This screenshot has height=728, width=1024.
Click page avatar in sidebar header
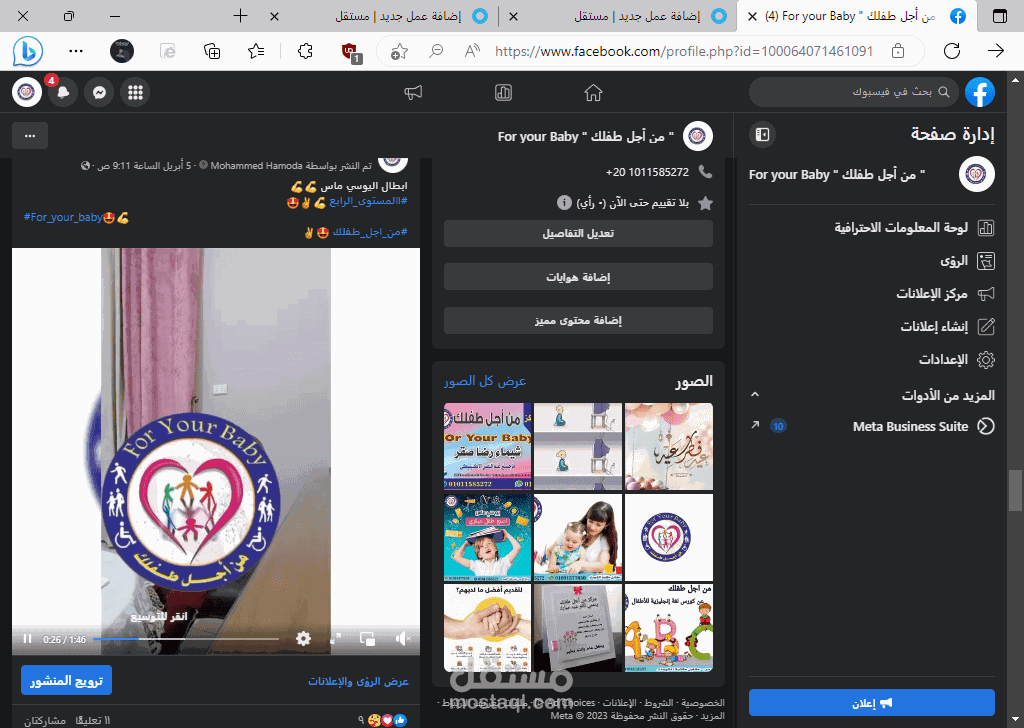[976, 174]
